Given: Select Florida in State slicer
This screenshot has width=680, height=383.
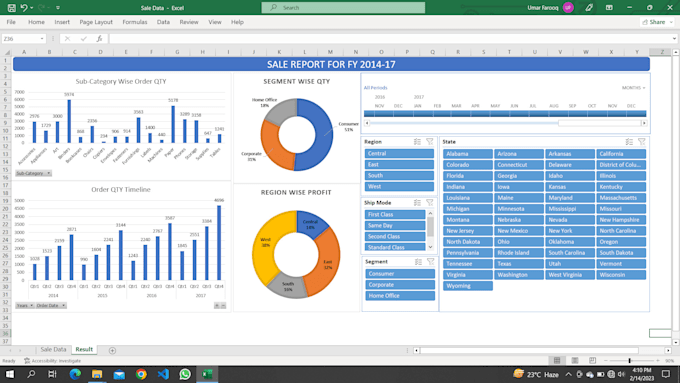Looking at the screenshot, I should 468,176.
